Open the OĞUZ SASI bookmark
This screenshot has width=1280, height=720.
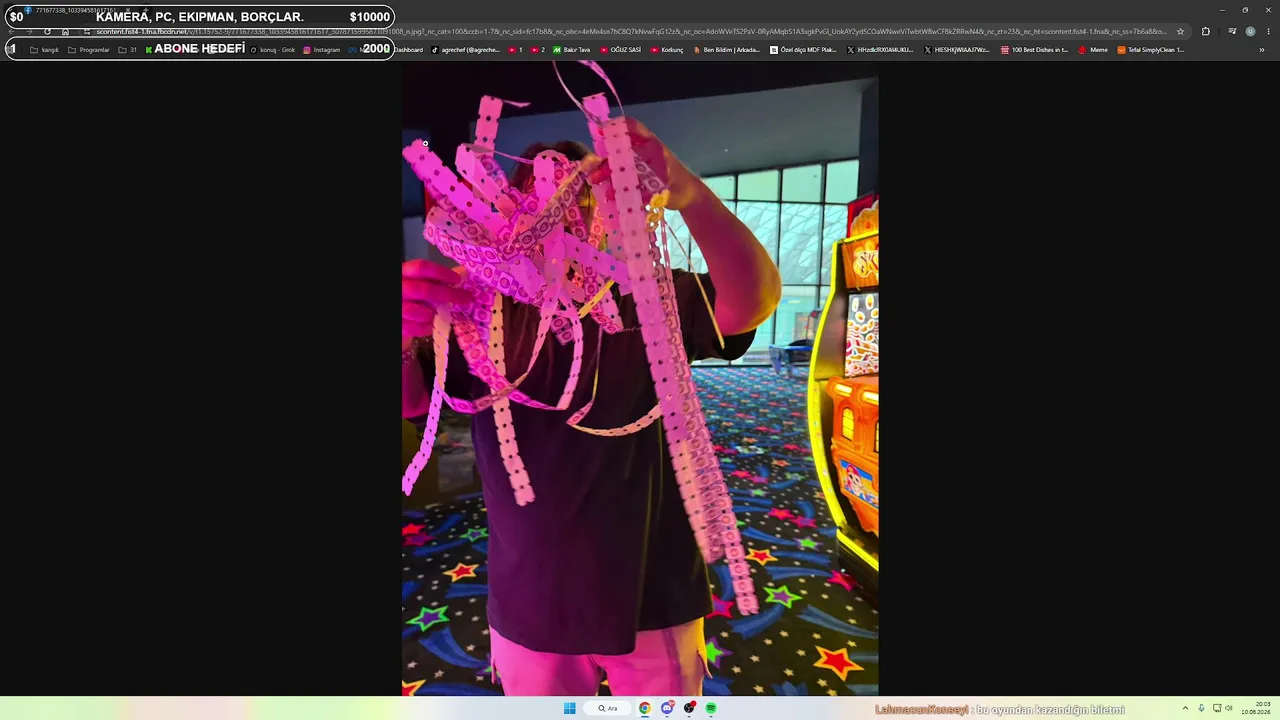(620, 50)
